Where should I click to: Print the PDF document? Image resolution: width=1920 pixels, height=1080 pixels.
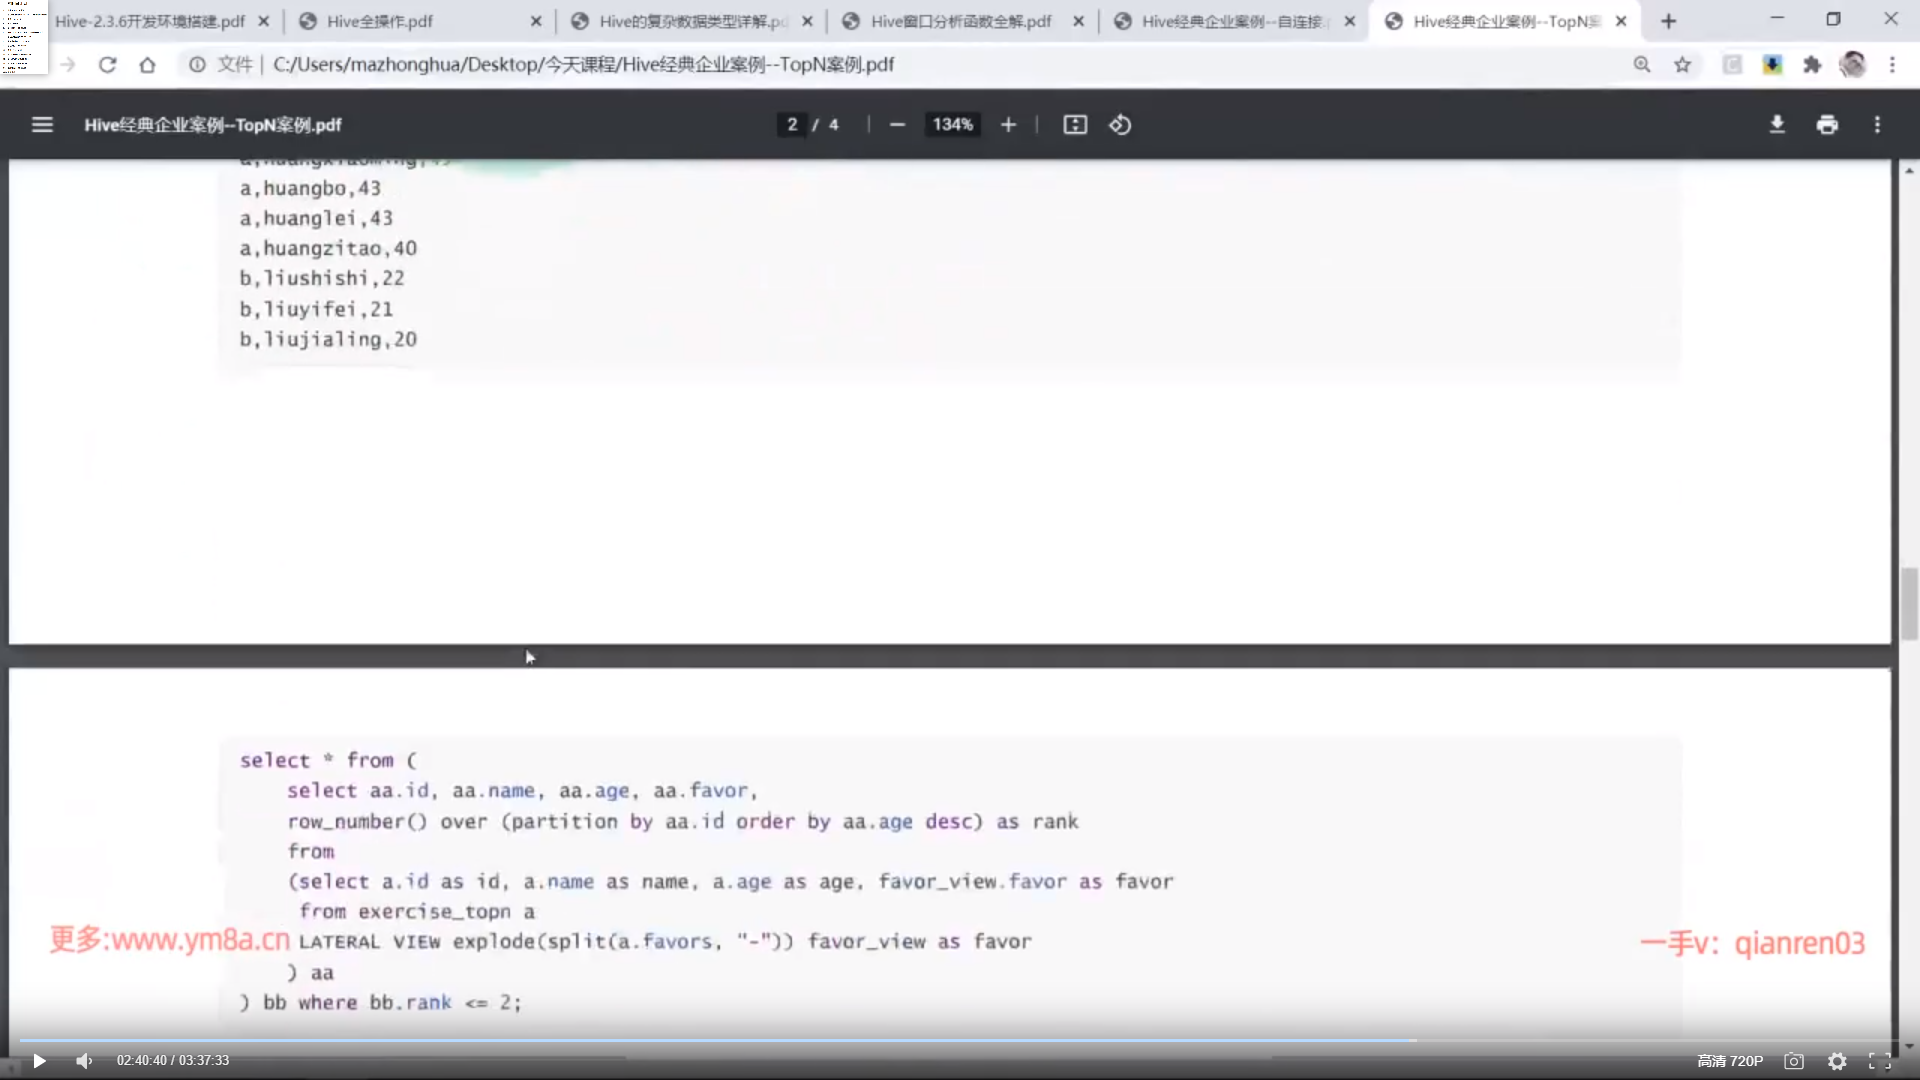[1827, 125]
